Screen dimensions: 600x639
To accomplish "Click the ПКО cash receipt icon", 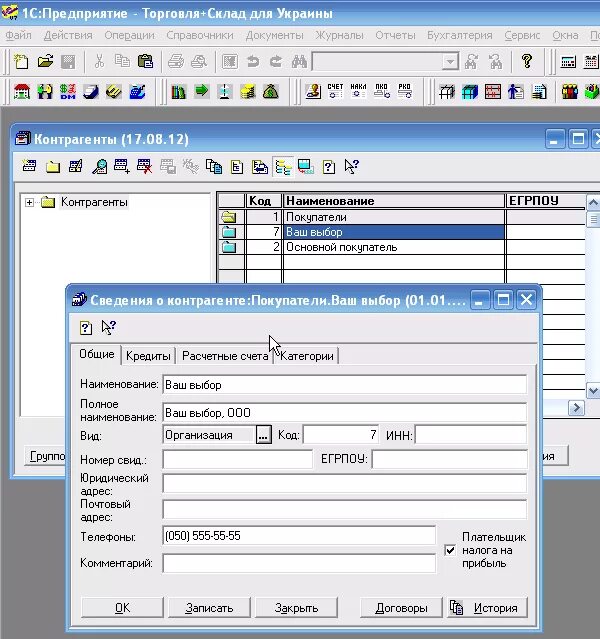I will 382,90.
